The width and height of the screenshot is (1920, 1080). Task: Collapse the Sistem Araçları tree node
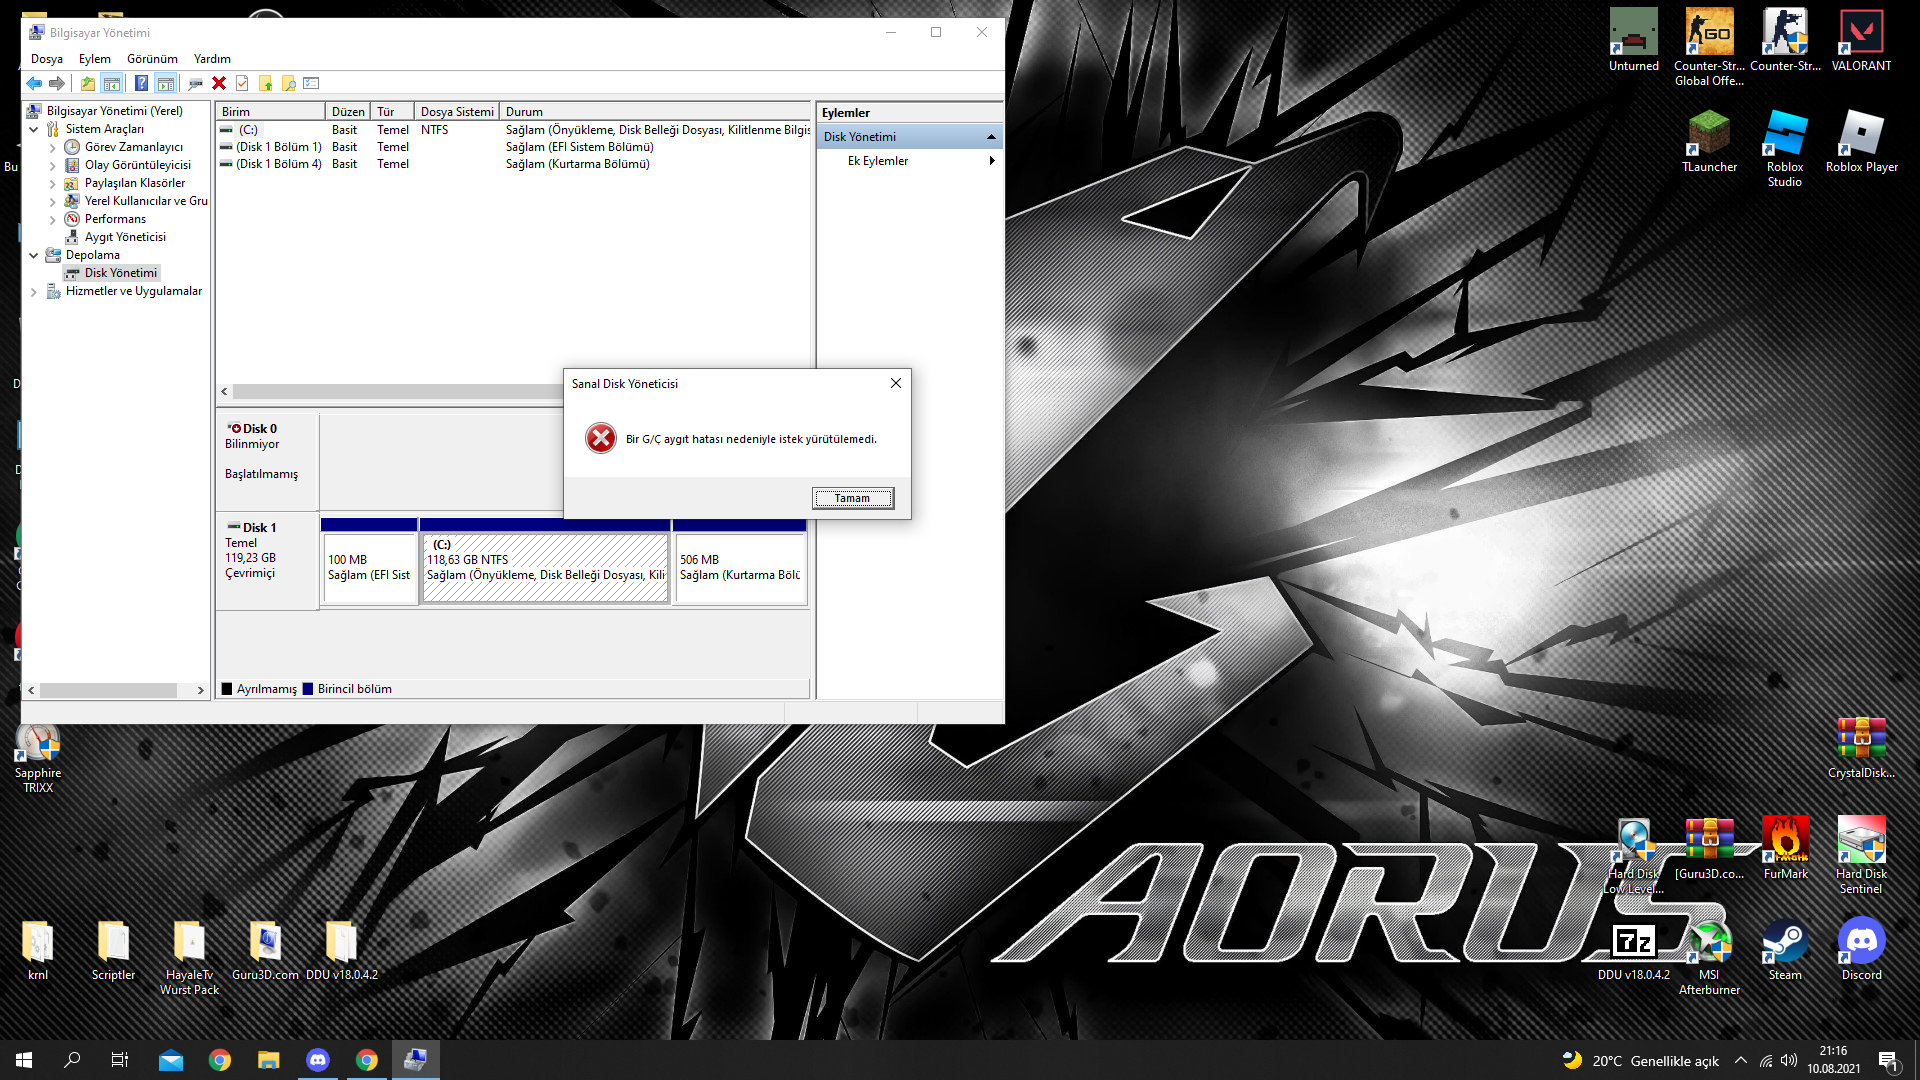coord(34,129)
